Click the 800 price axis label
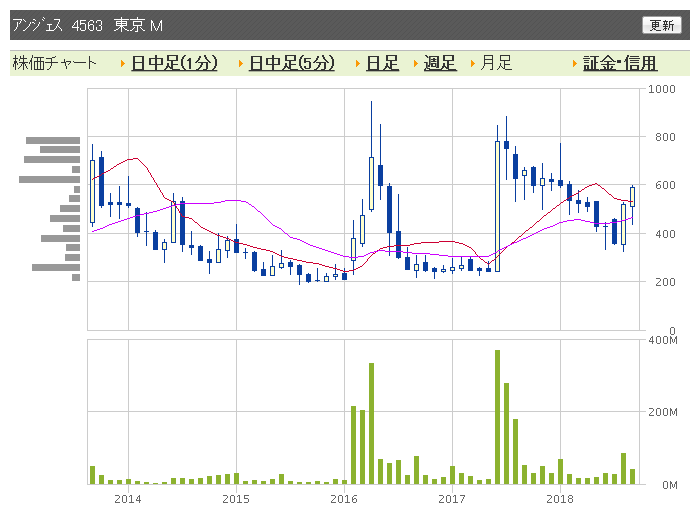 tap(665, 137)
